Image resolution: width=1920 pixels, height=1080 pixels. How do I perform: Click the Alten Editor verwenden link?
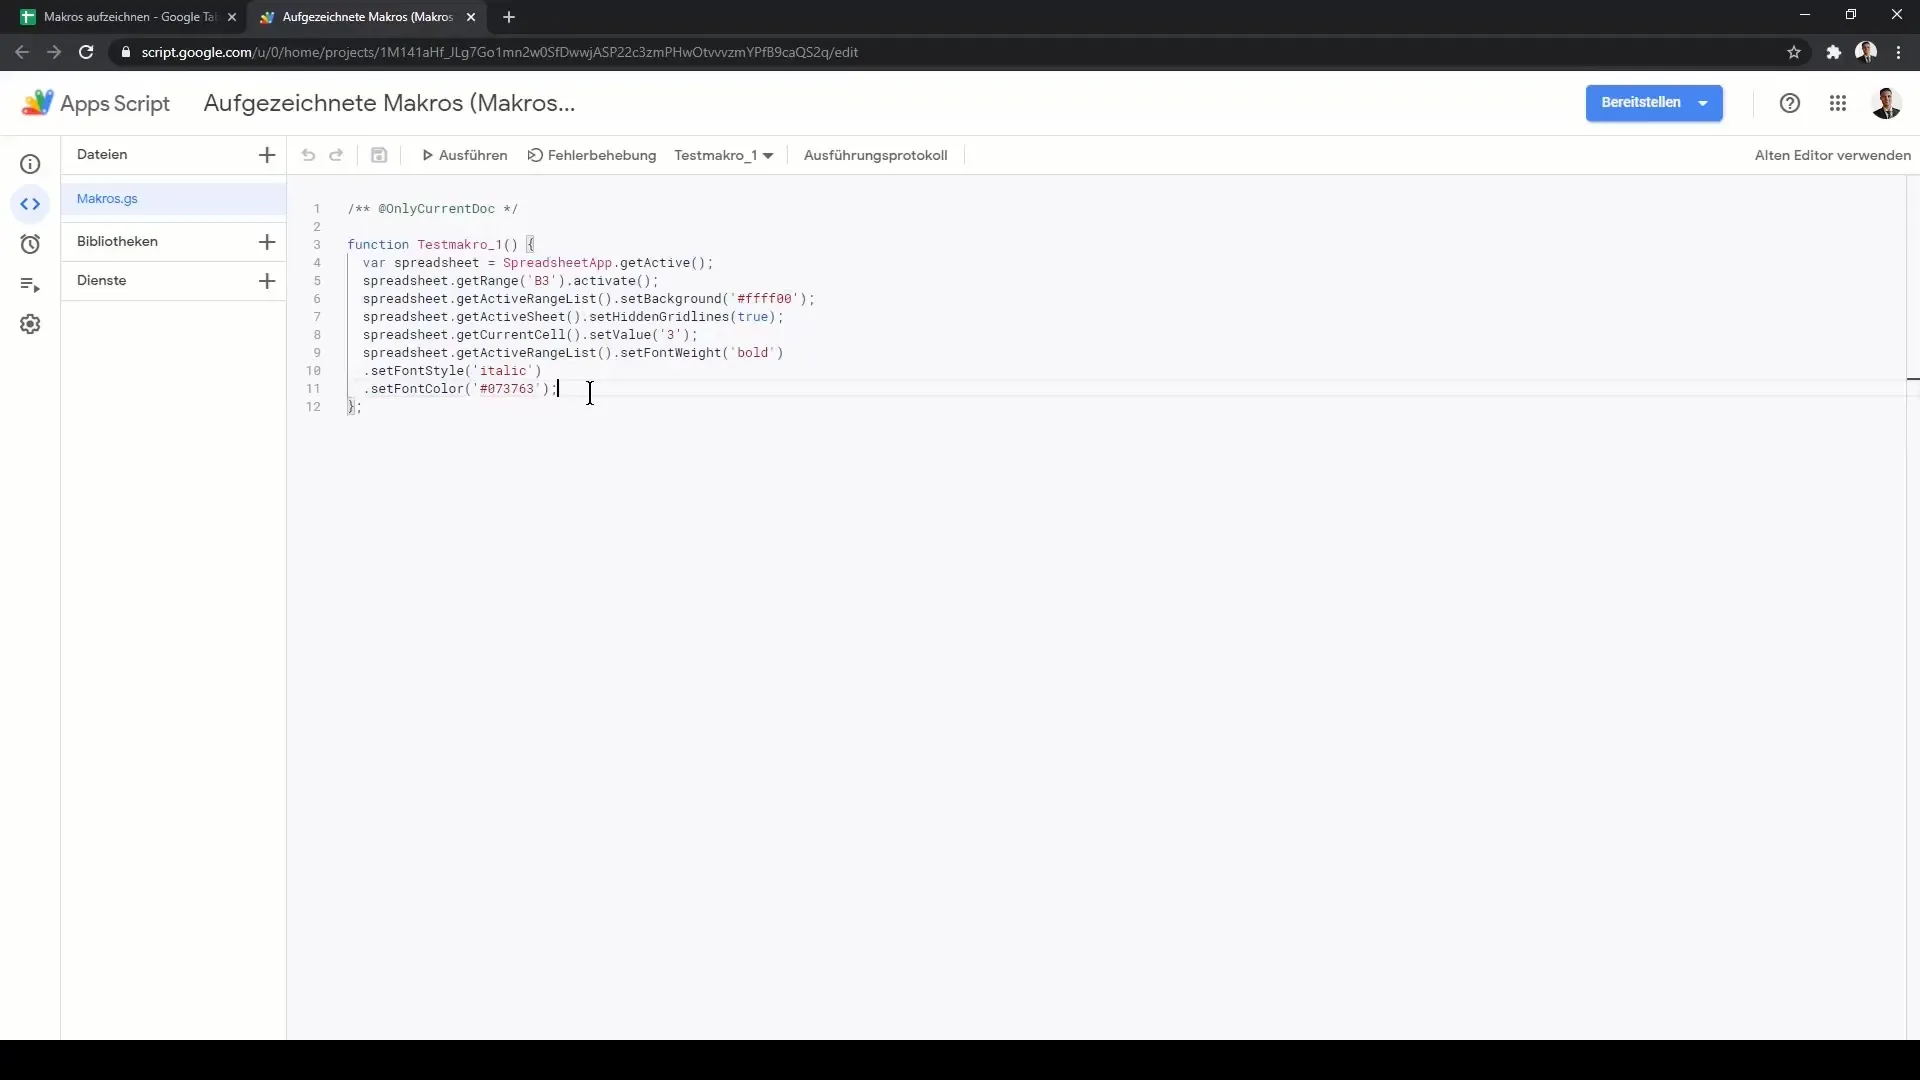tap(1833, 154)
